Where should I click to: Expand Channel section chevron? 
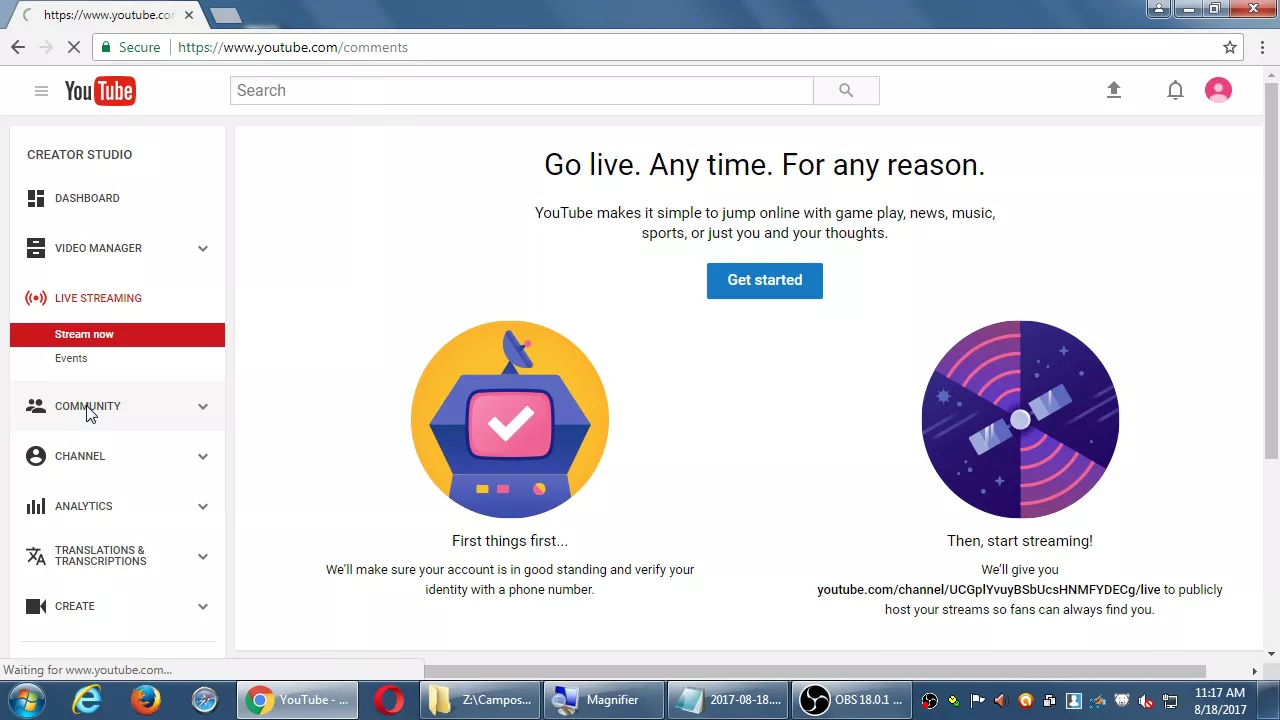[x=203, y=456]
